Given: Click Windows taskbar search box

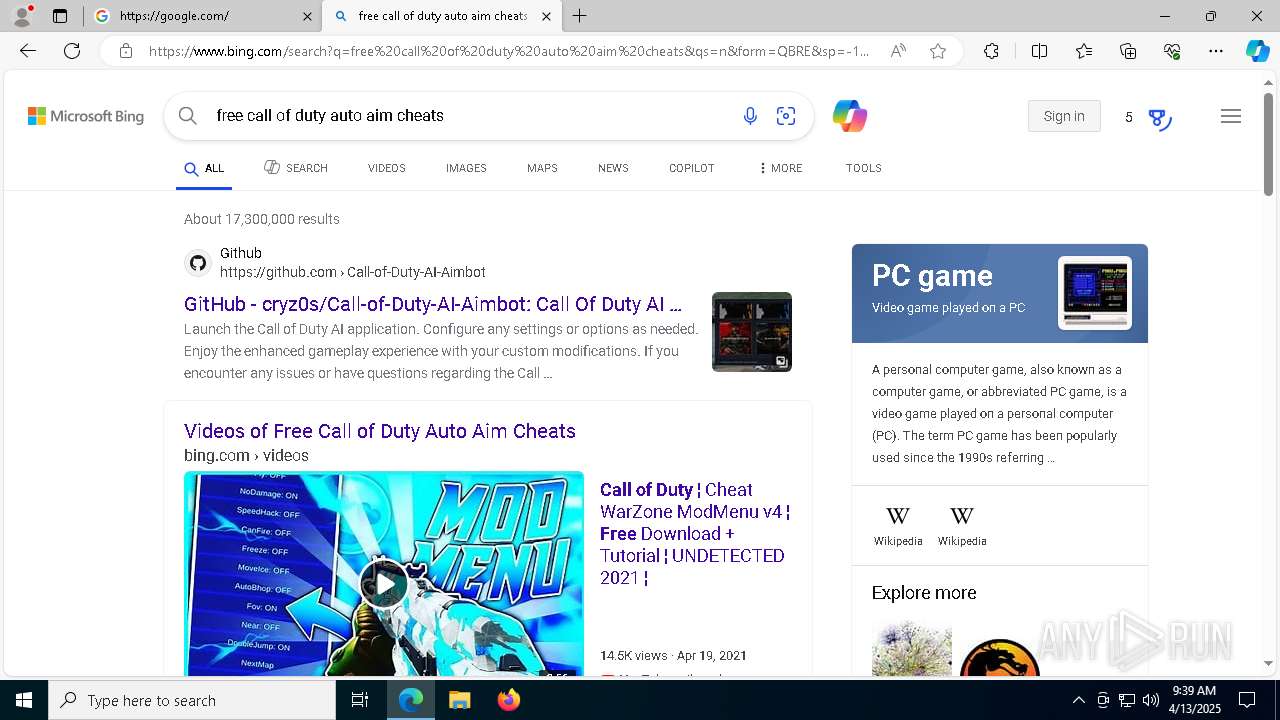Looking at the screenshot, I should tap(192, 700).
